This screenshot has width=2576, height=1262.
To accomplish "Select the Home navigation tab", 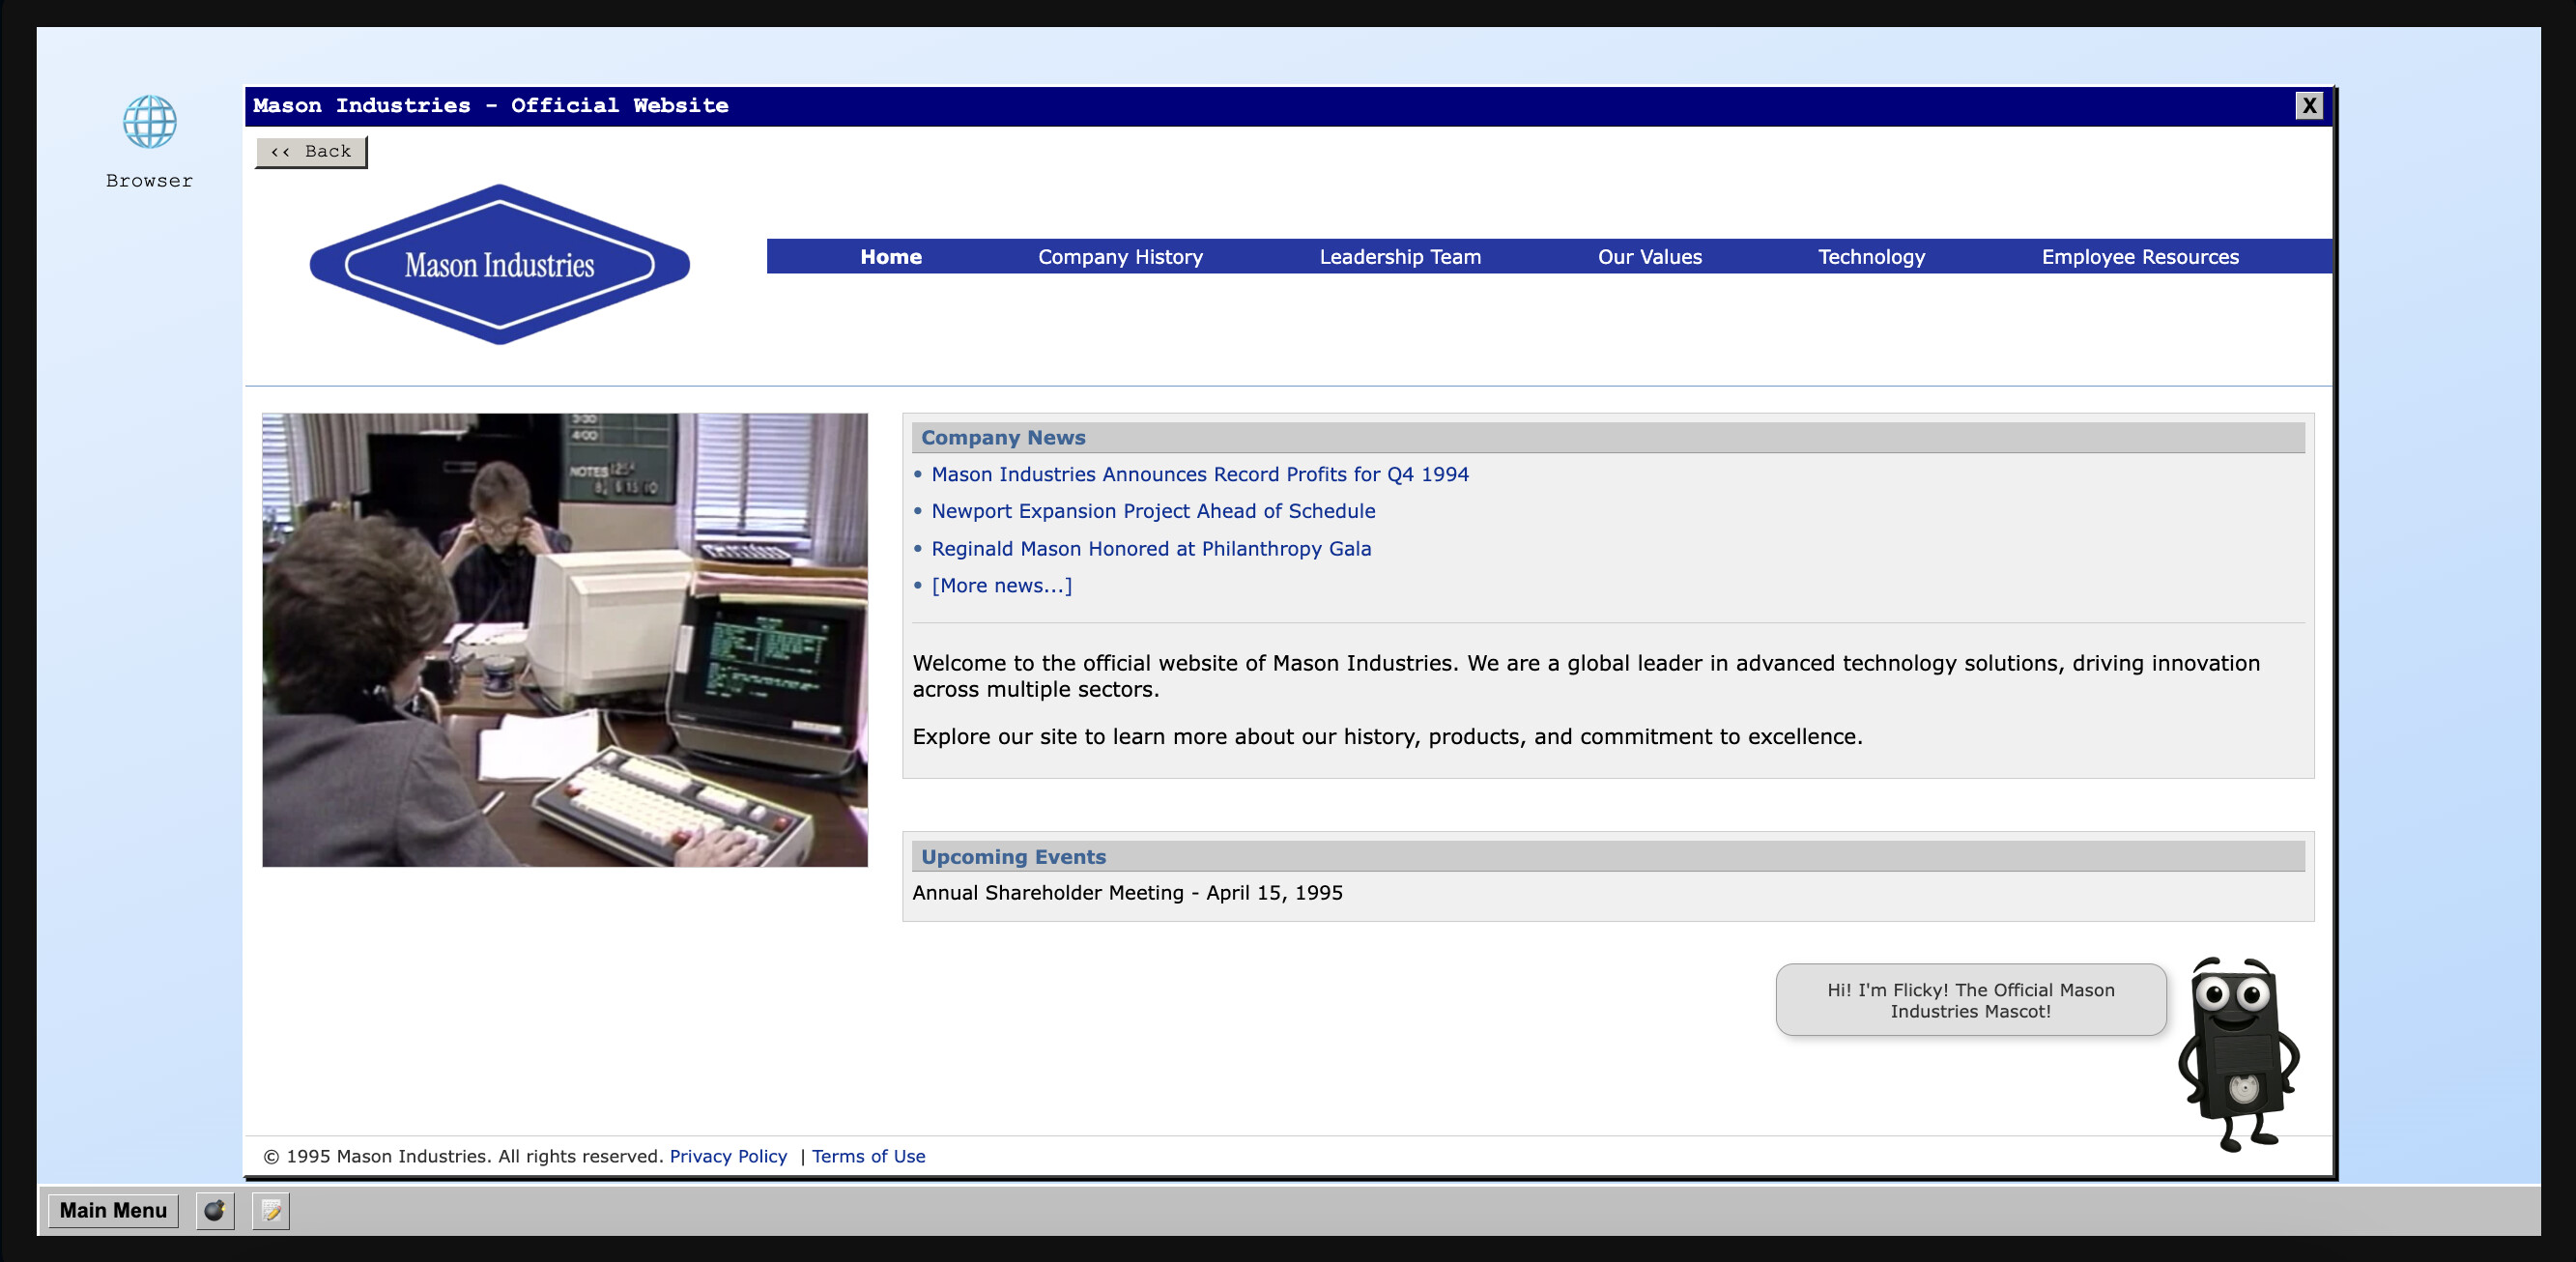I will pyautogui.click(x=890, y=257).
